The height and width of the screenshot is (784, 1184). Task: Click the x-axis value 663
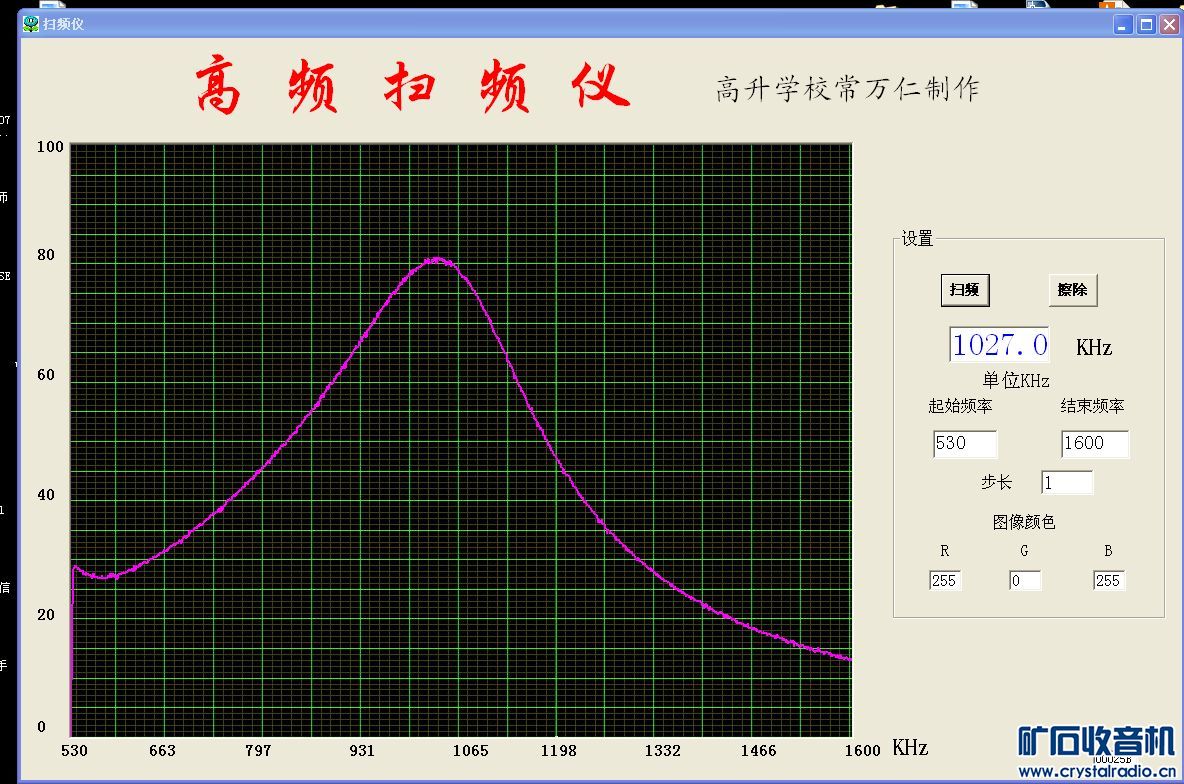[162, 751]
